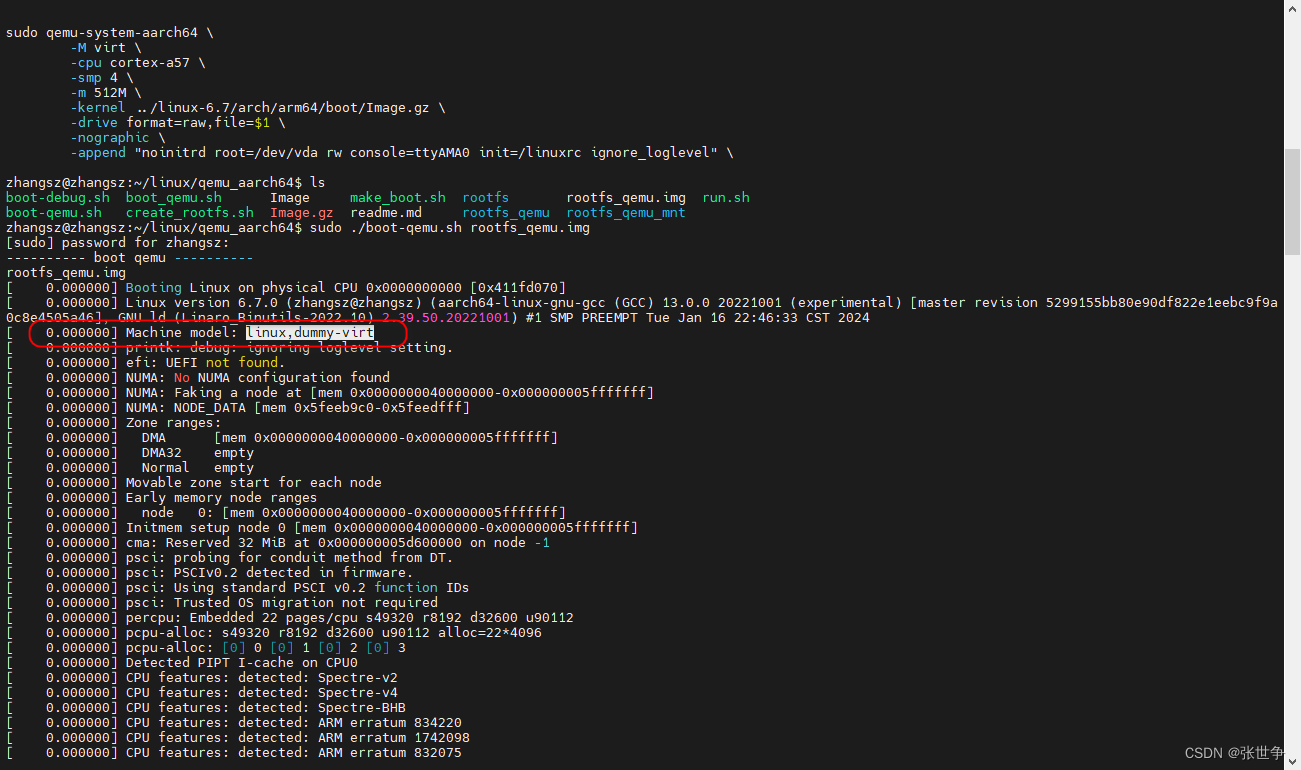Screen dimensions: 1301x770
Task: Click the rootfs_qemu directory name
Action: point(505,212)
